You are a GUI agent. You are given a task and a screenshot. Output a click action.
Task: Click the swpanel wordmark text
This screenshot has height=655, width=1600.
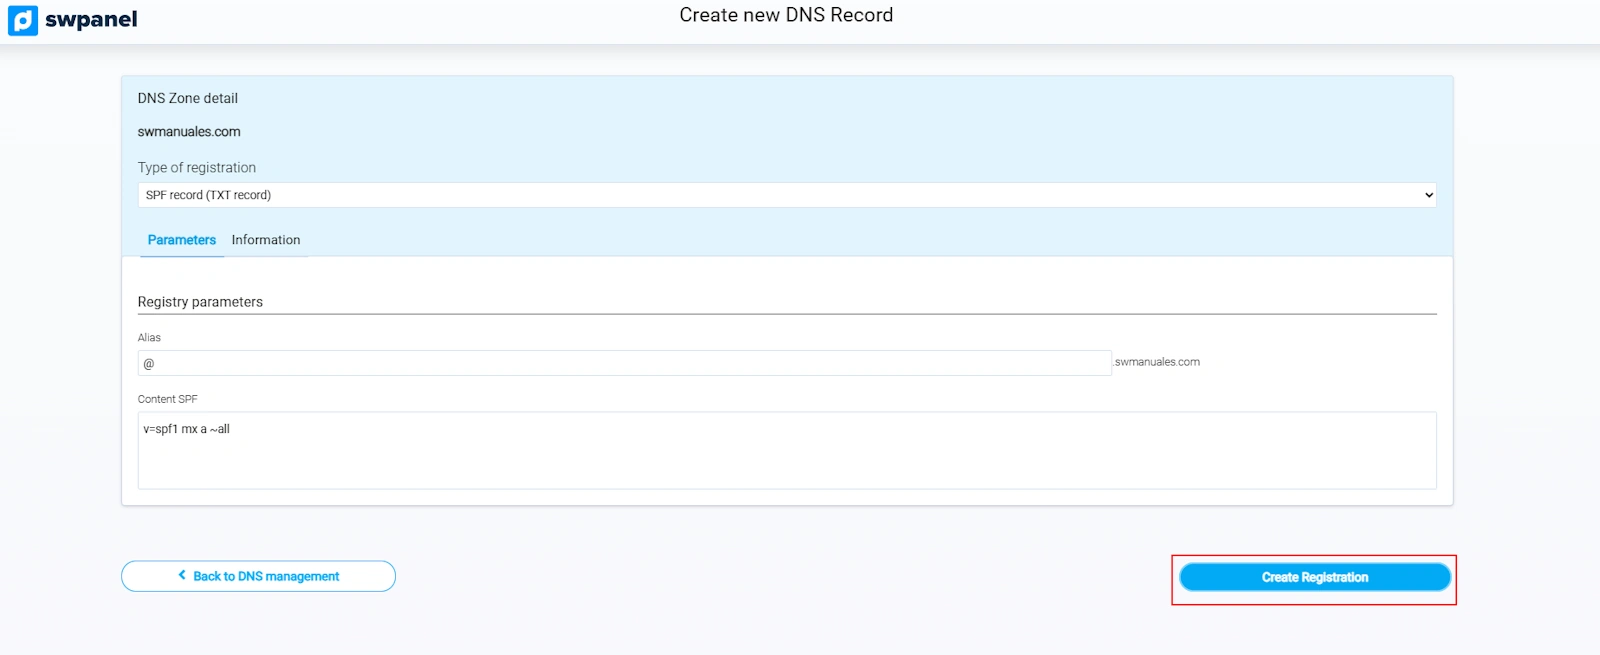[91, 20]
